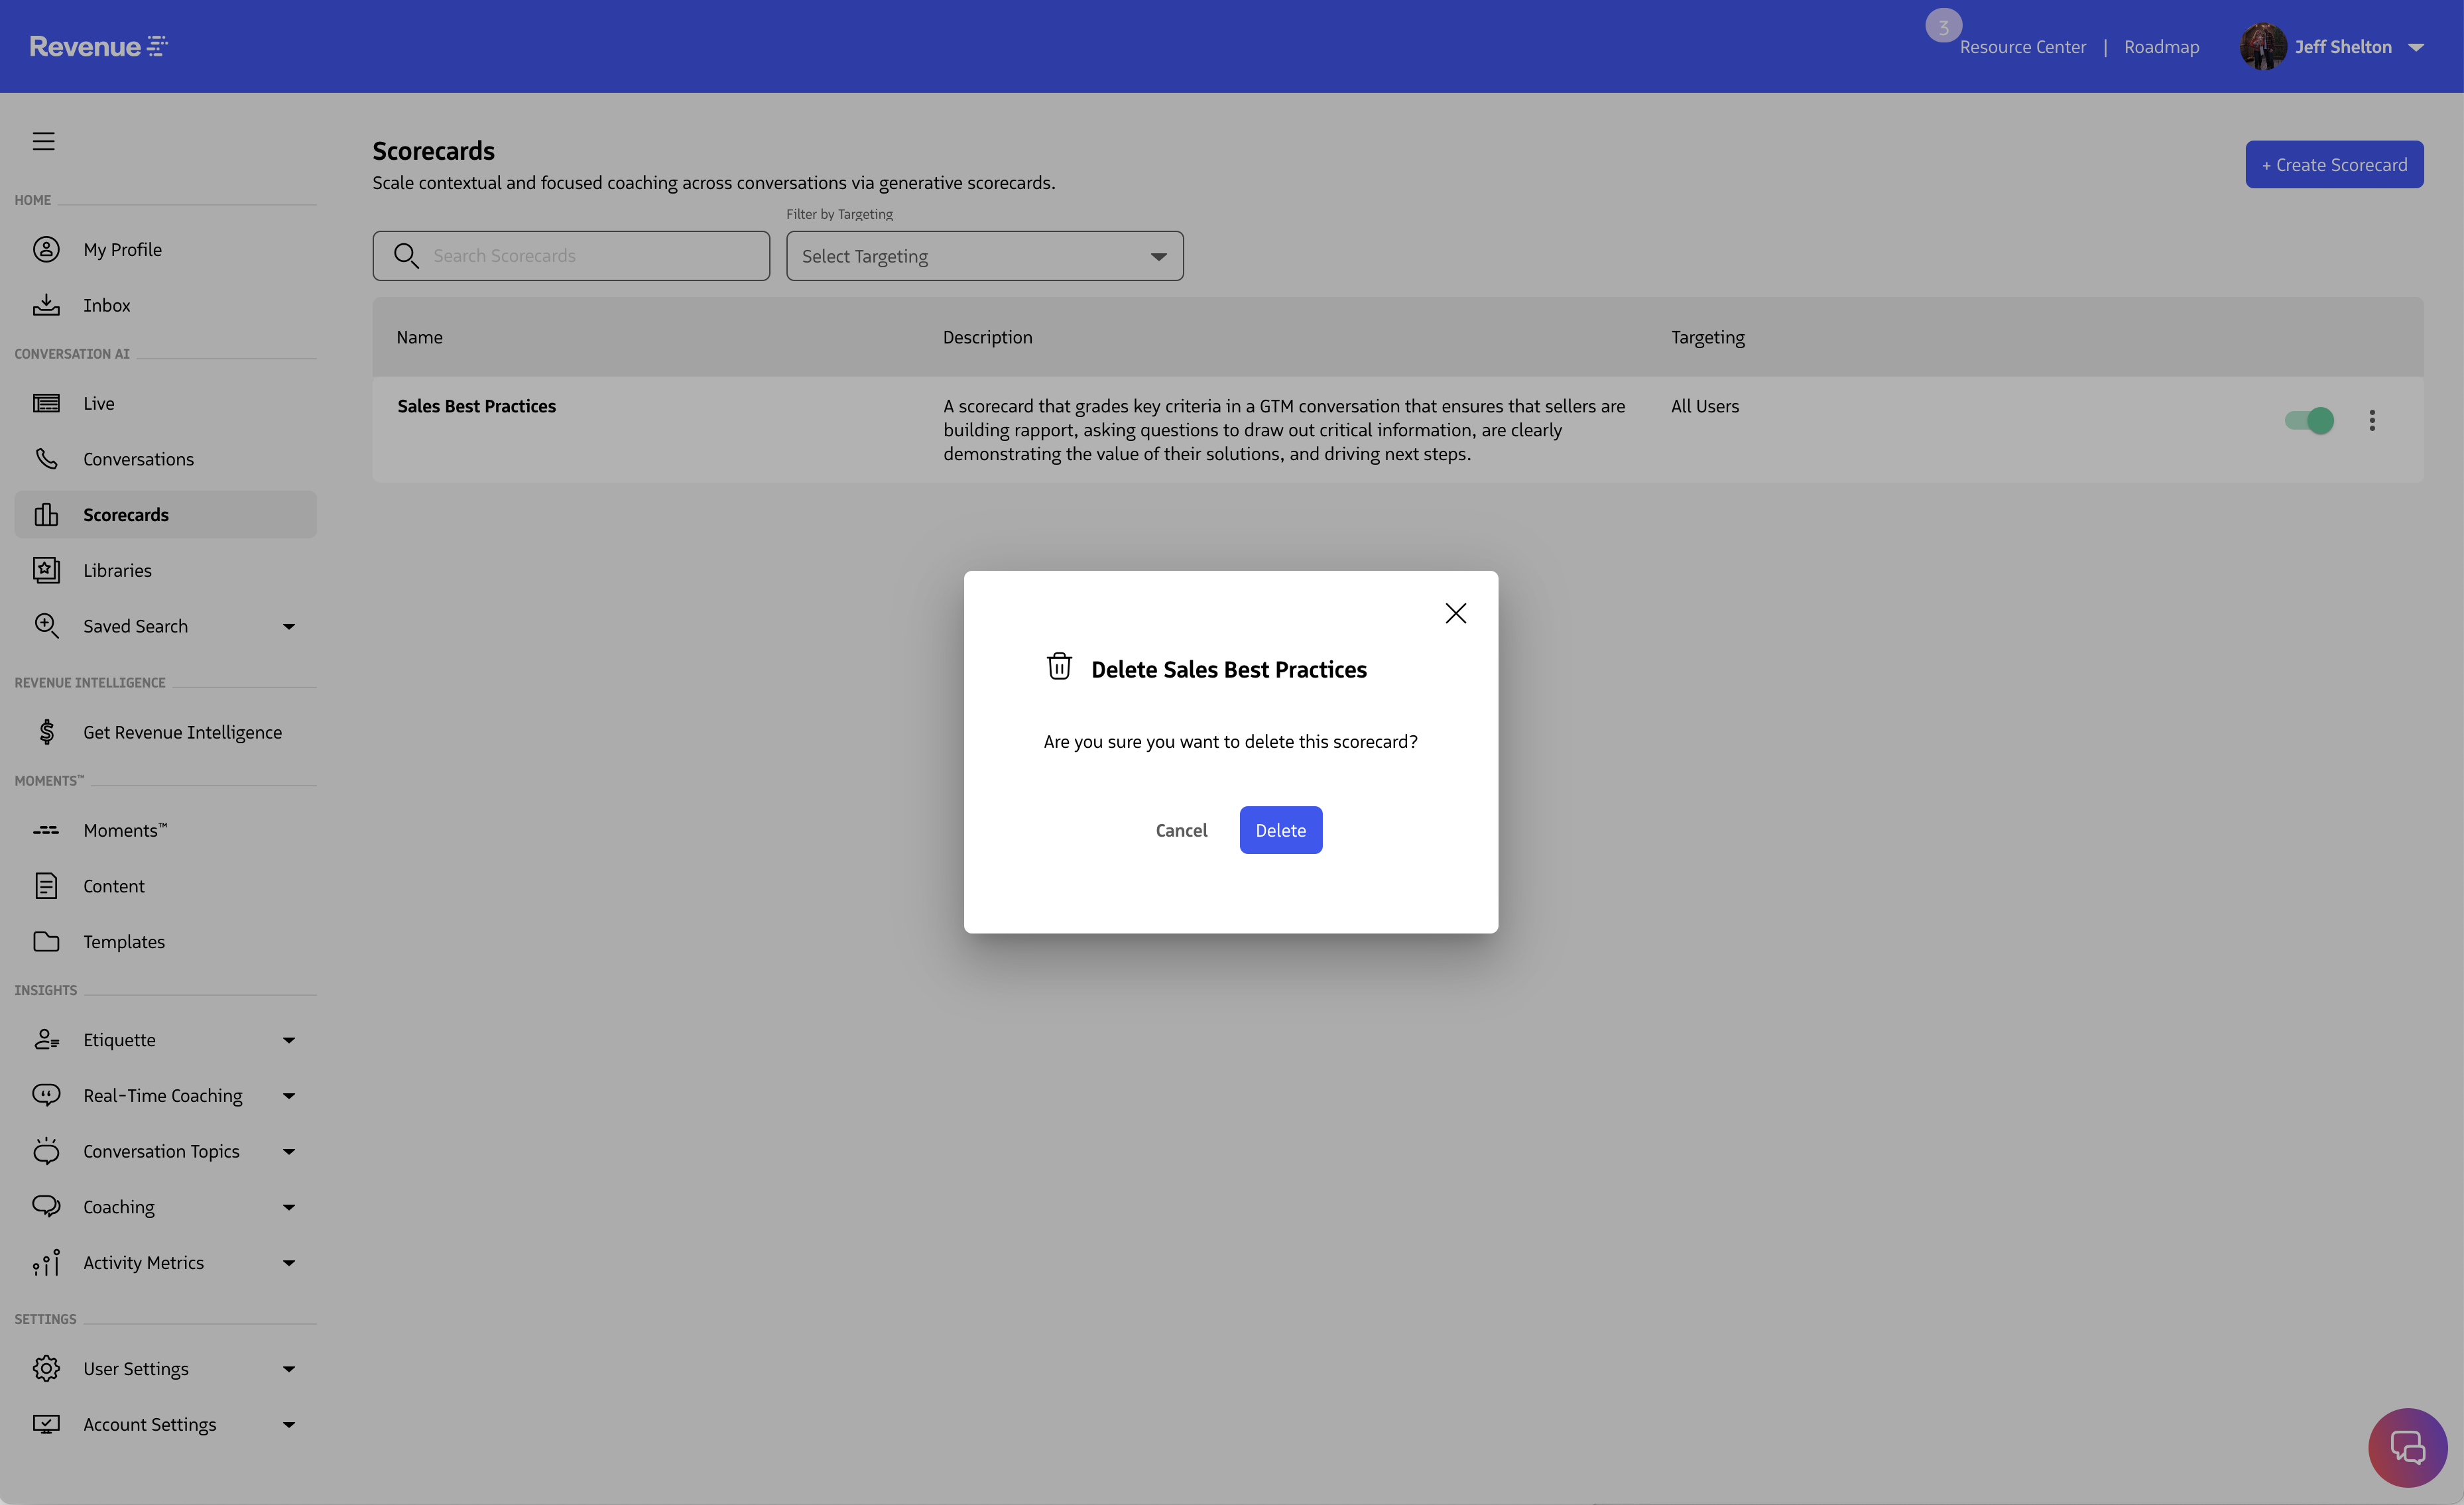Viewport: 2464px width, 1505px height.
Task: Open the Inbox menu item
Action: coord(107,305)
